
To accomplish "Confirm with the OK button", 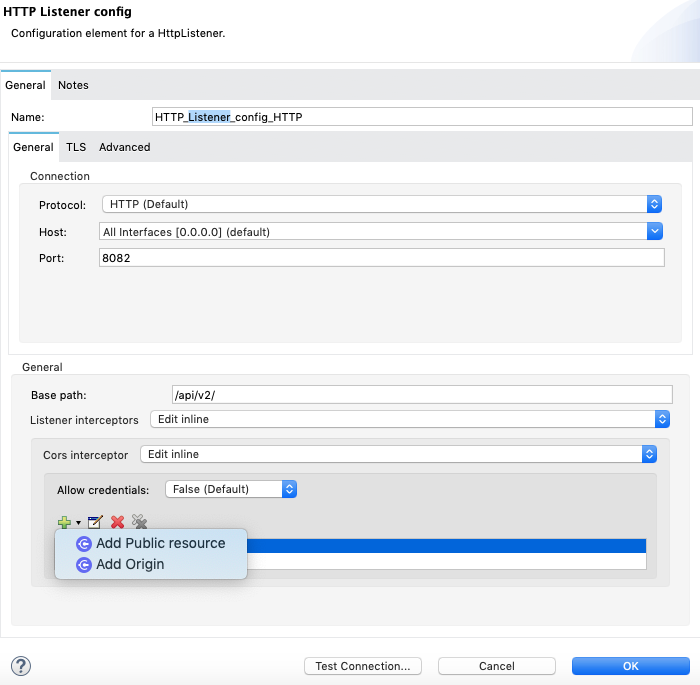I will [x=630, y=666].
